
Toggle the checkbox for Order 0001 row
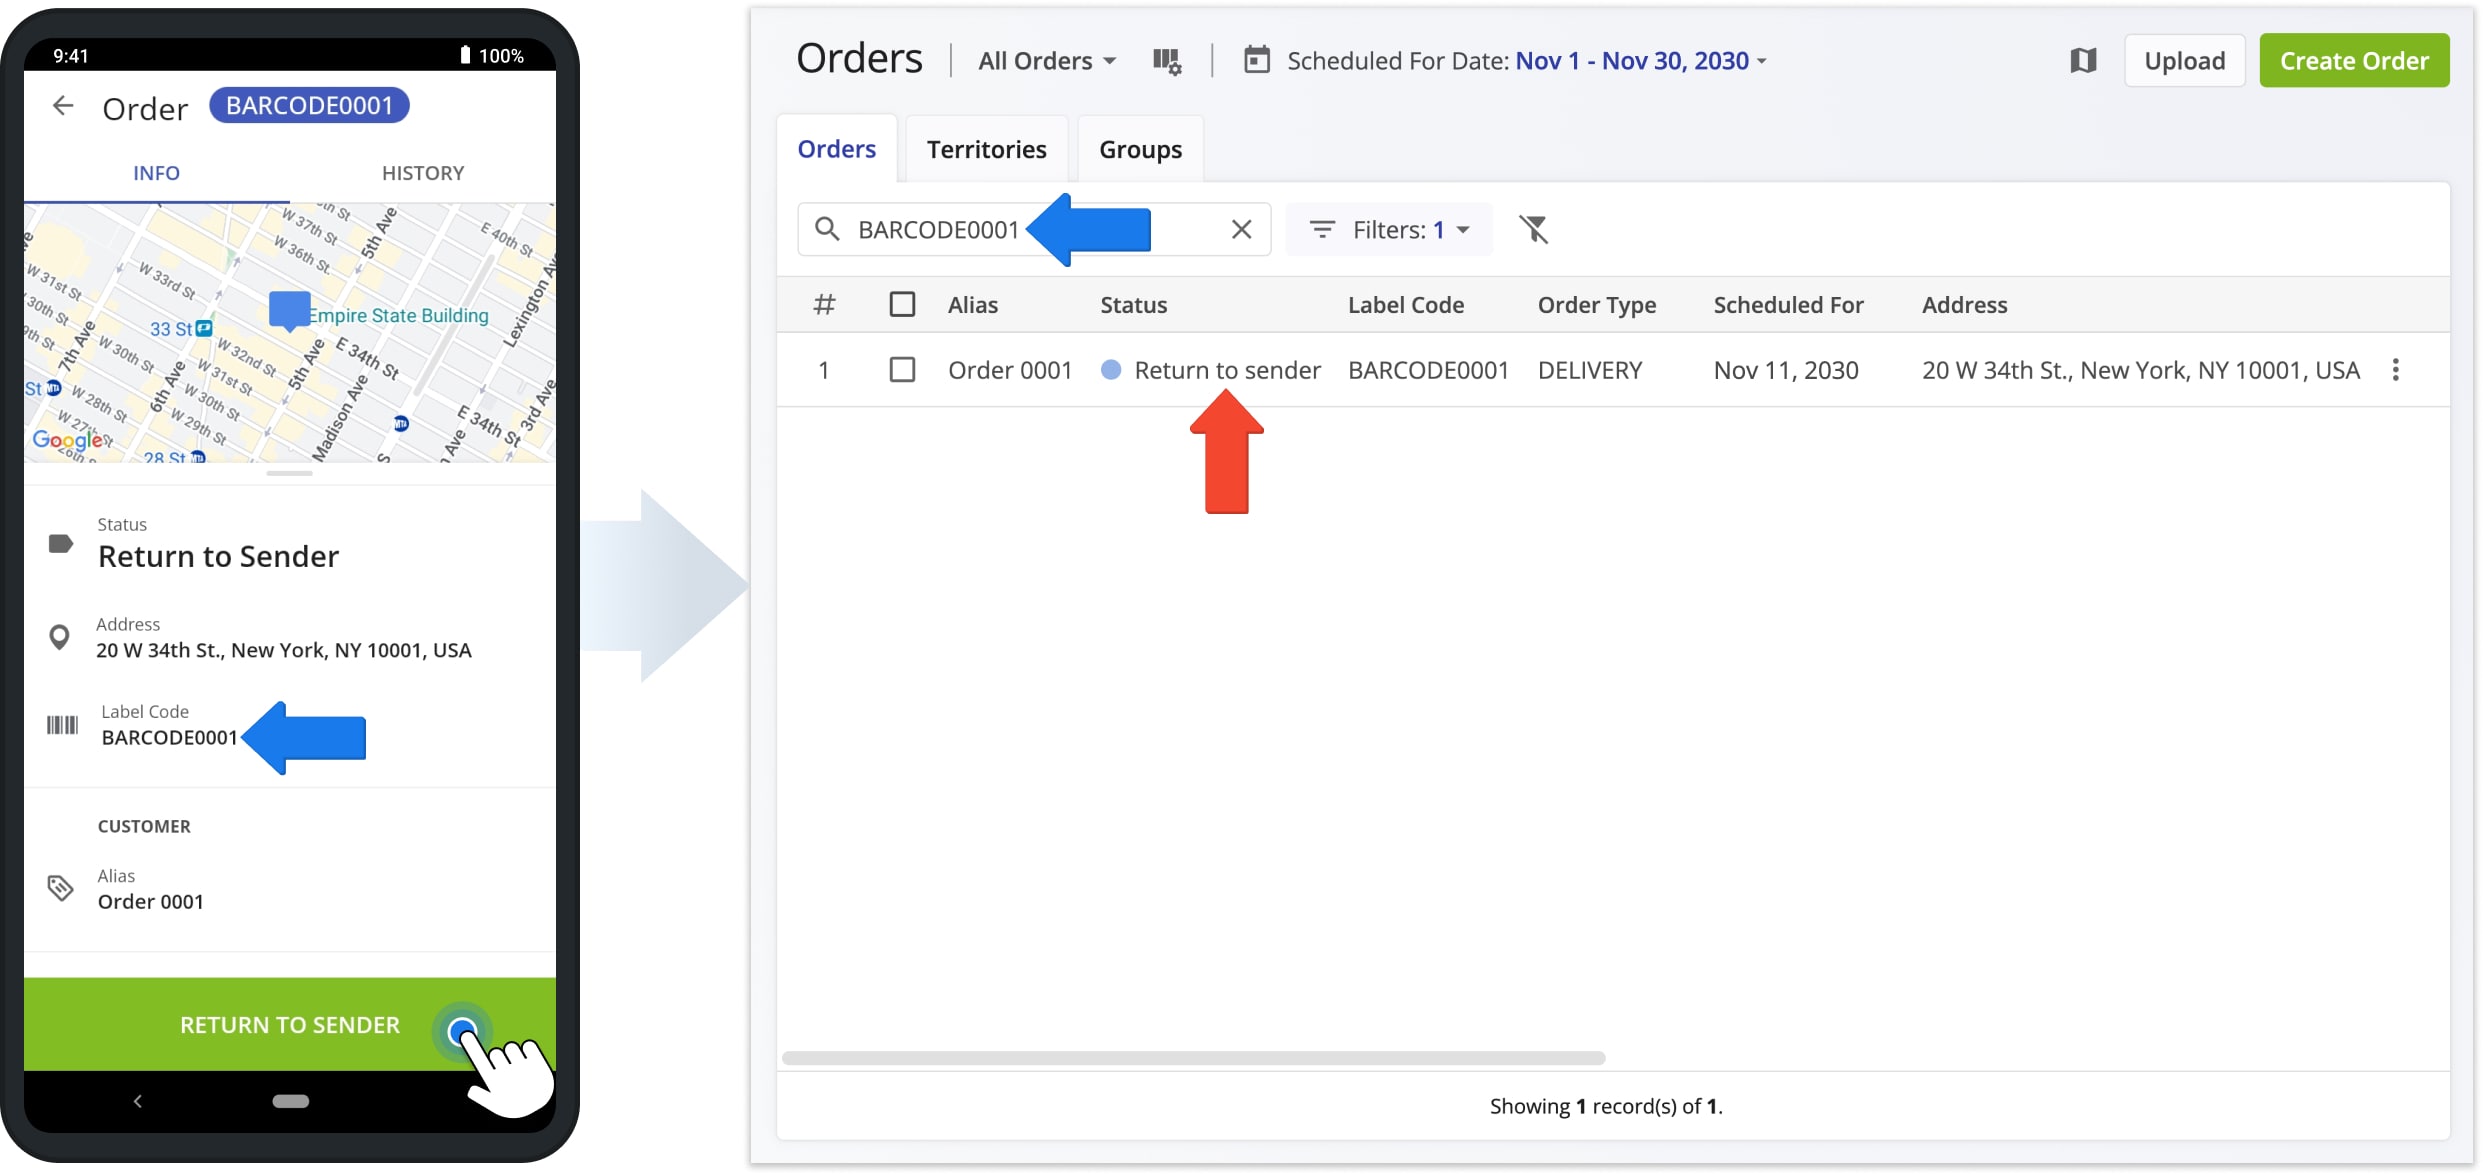[899, 369]
